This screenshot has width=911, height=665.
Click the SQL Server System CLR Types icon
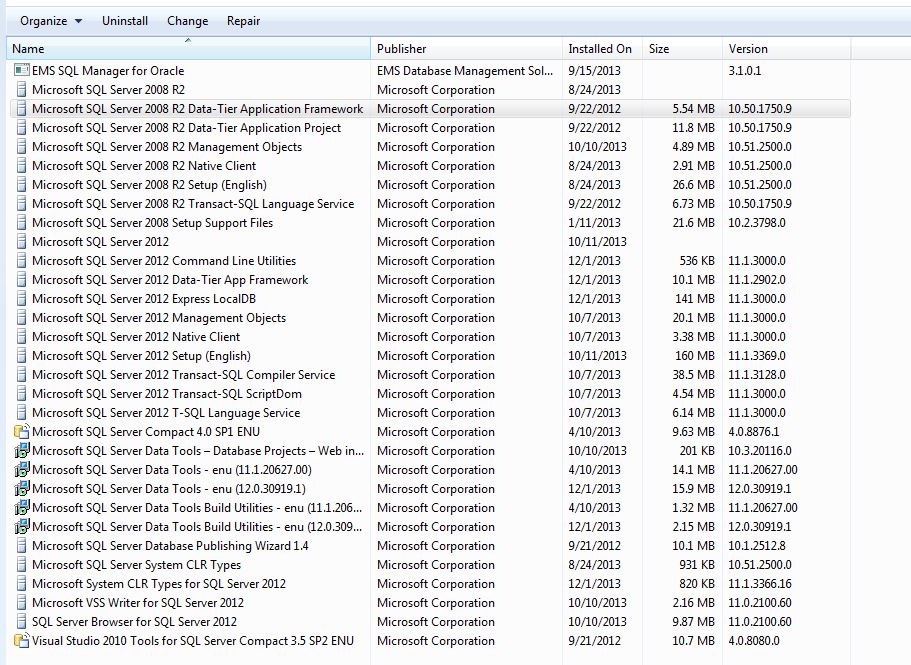[21, 565]
